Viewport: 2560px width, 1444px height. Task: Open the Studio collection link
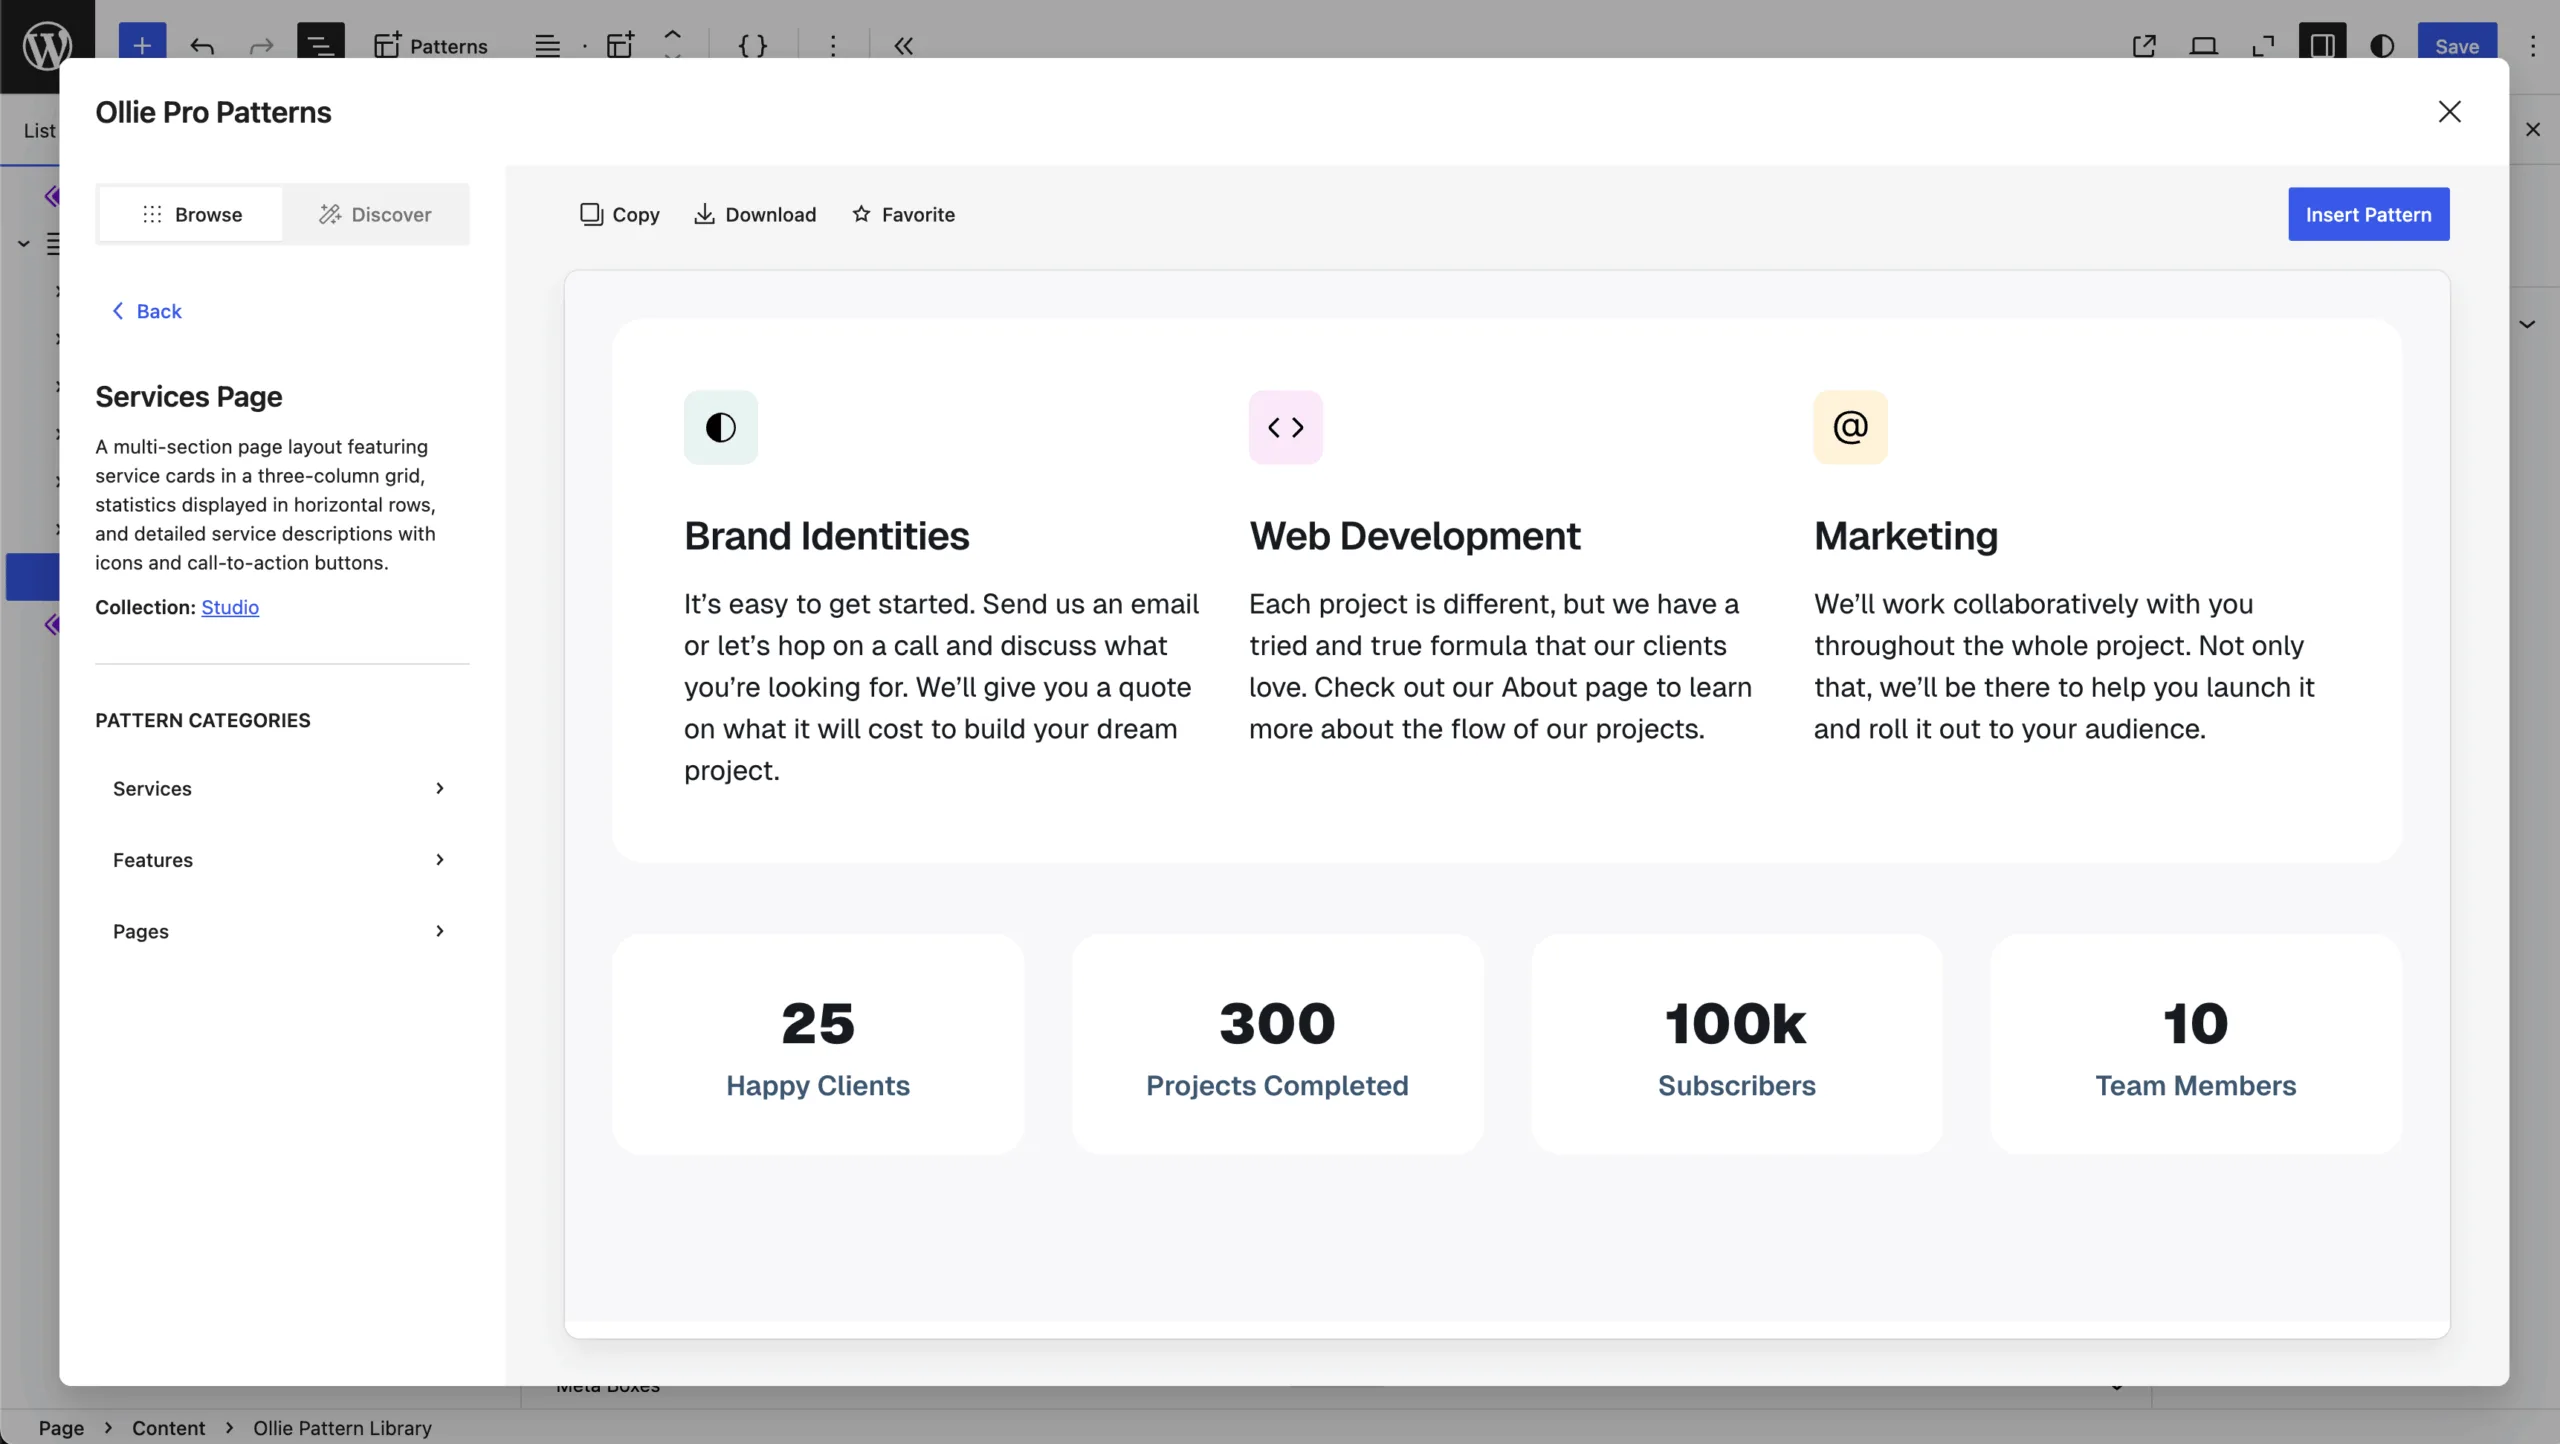pyautogui.click(x=230, y=607)
